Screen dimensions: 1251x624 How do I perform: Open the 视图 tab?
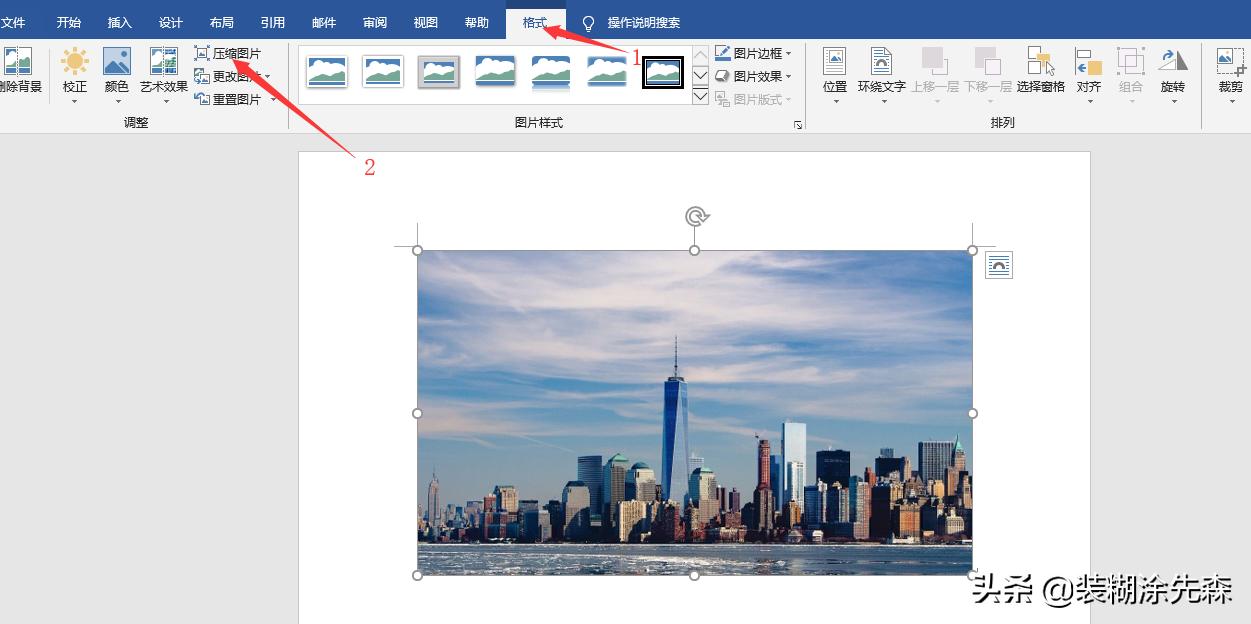426,22
